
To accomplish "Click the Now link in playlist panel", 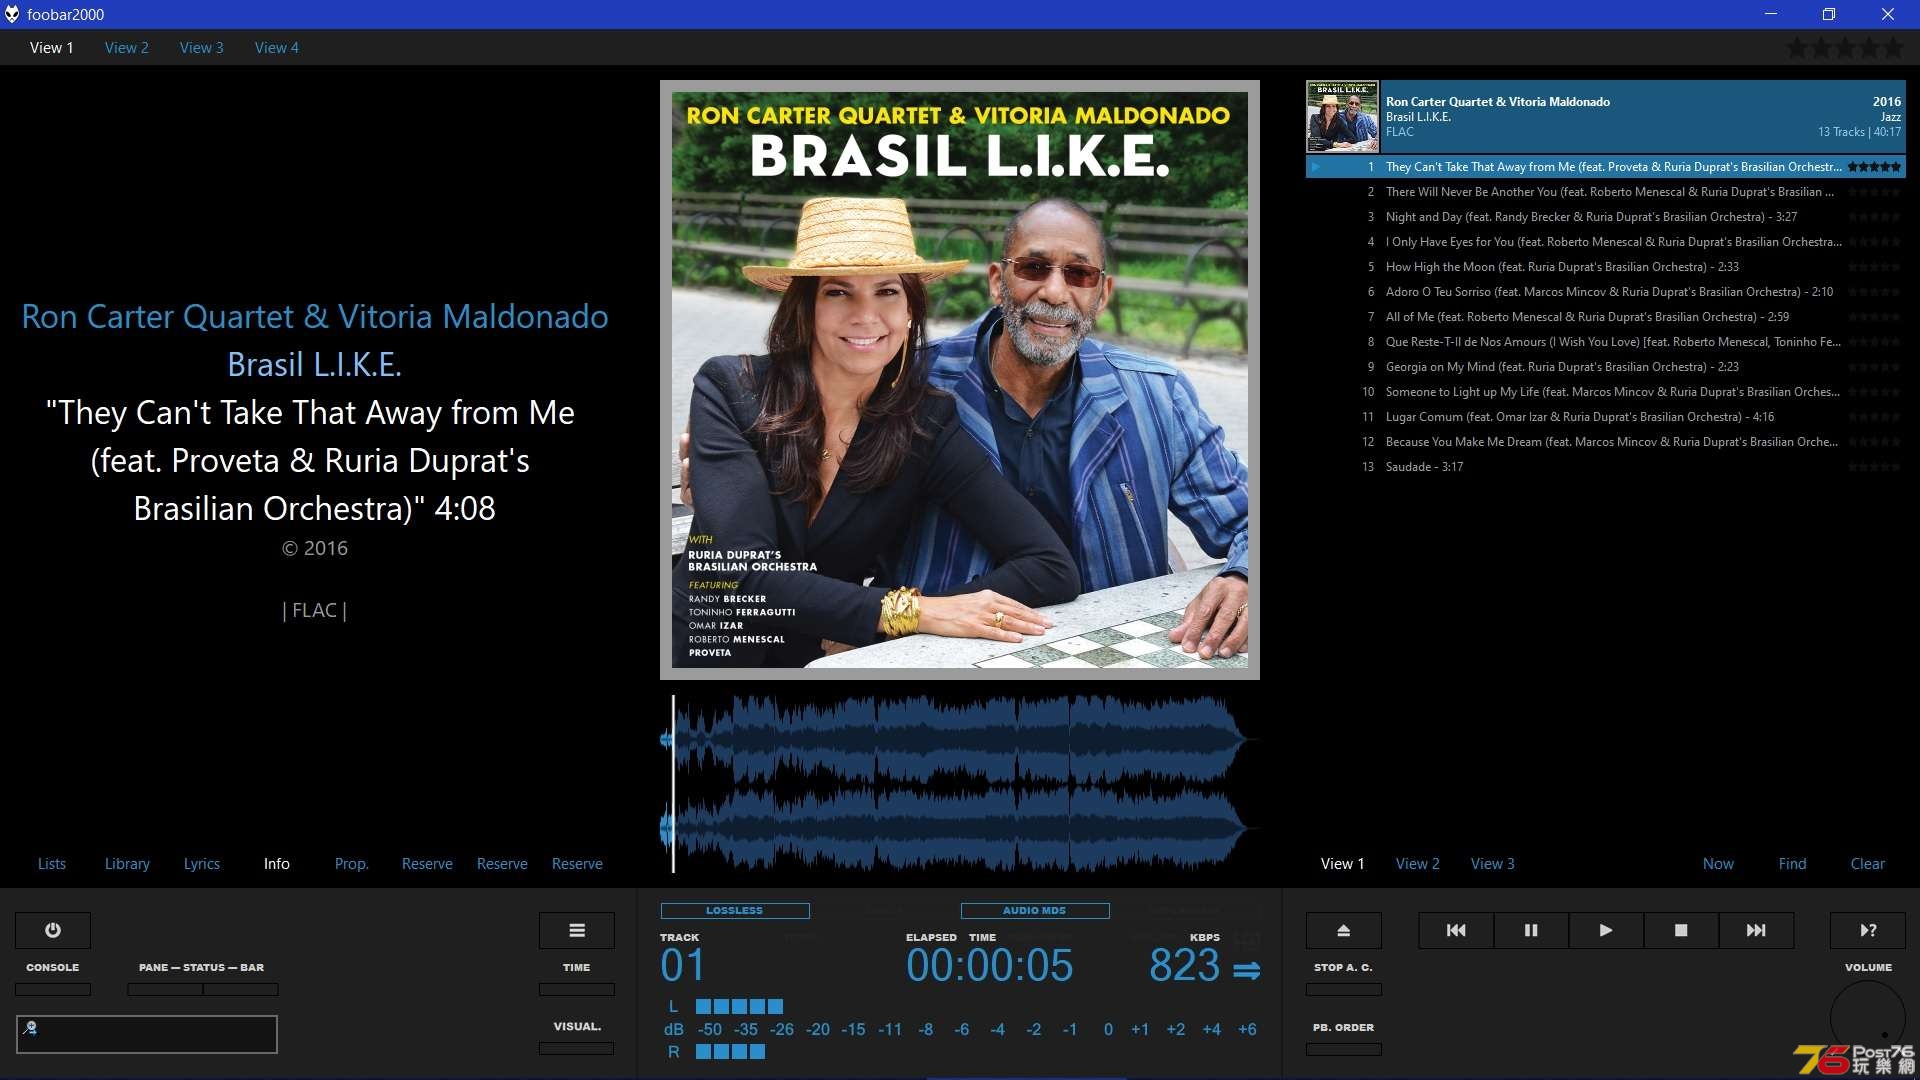I will pos(1718,863).
